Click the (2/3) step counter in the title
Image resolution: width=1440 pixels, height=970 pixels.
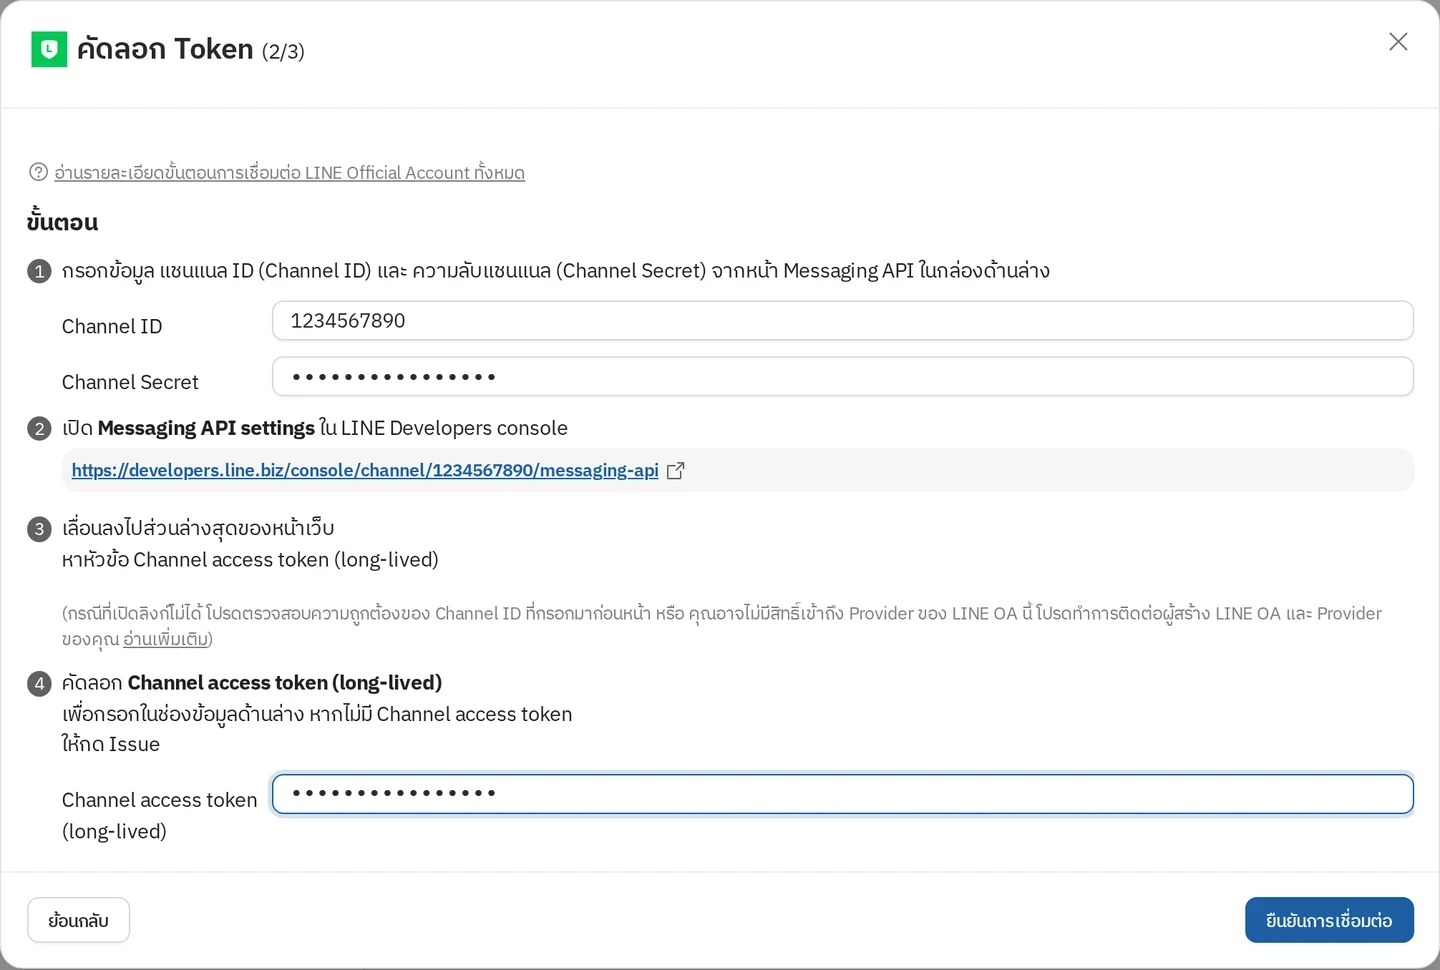click(283, 51)
